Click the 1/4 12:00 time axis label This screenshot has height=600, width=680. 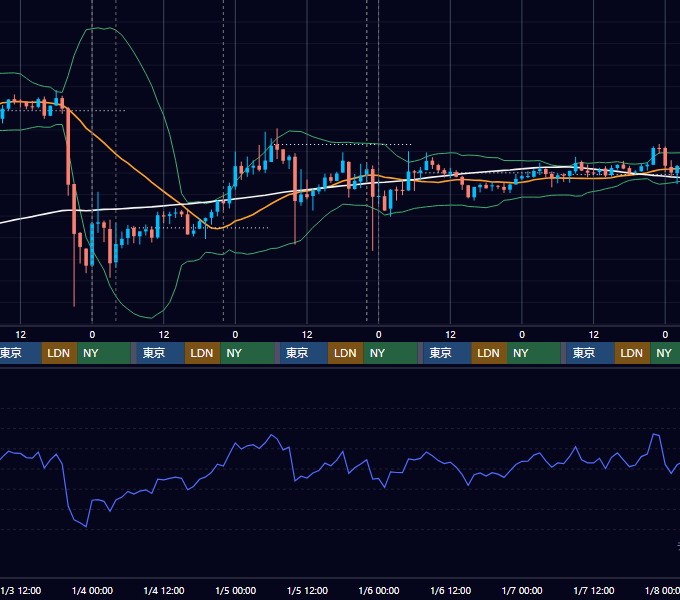click(x=164, y=590)
